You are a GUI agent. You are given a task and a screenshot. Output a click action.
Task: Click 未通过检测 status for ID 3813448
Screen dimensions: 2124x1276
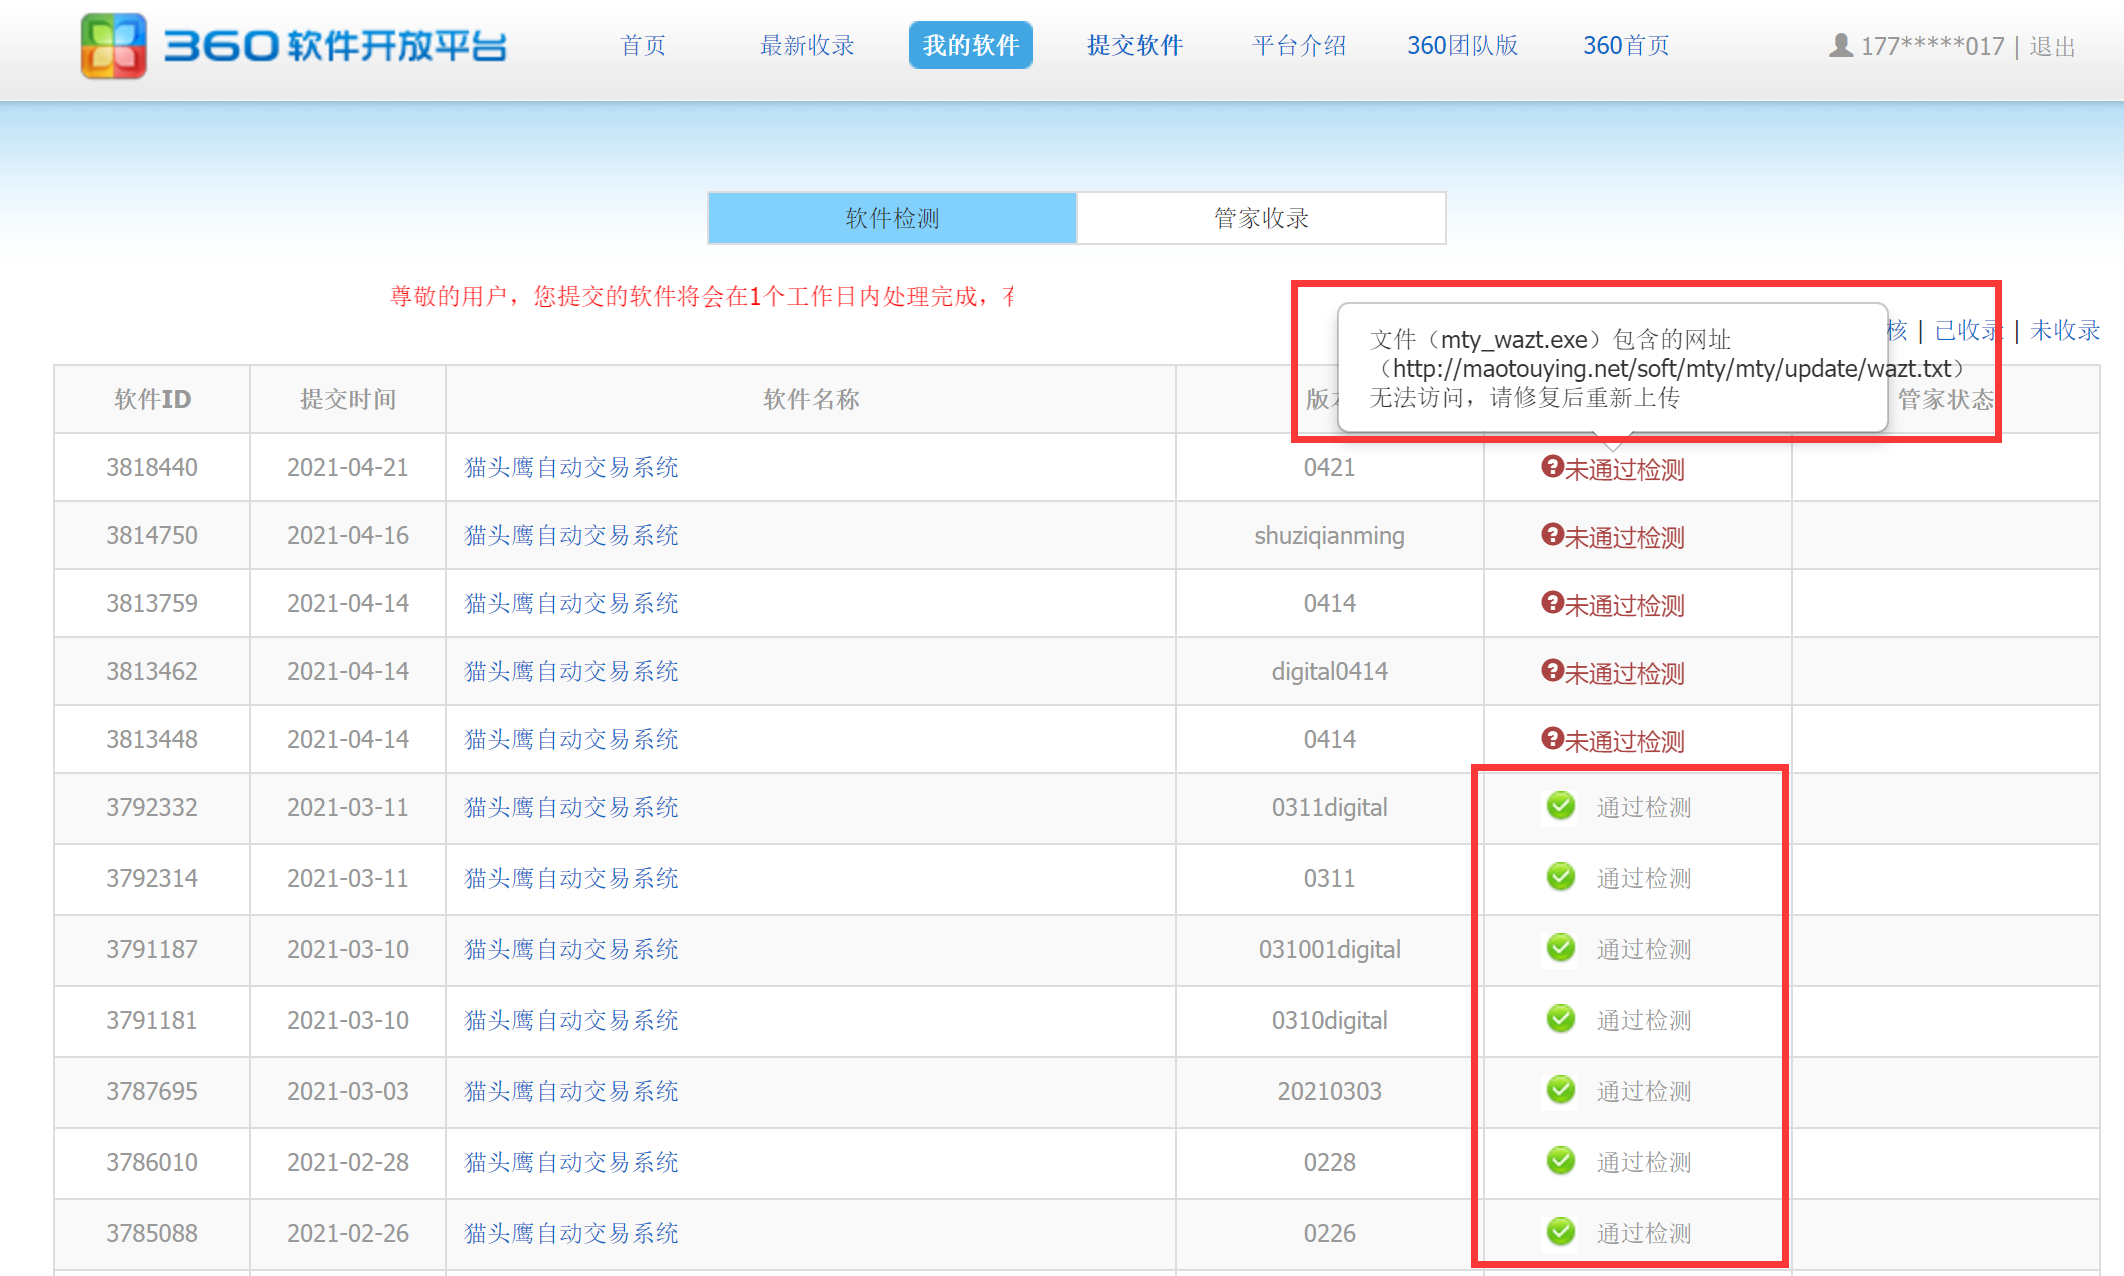tap(1624, 741)
